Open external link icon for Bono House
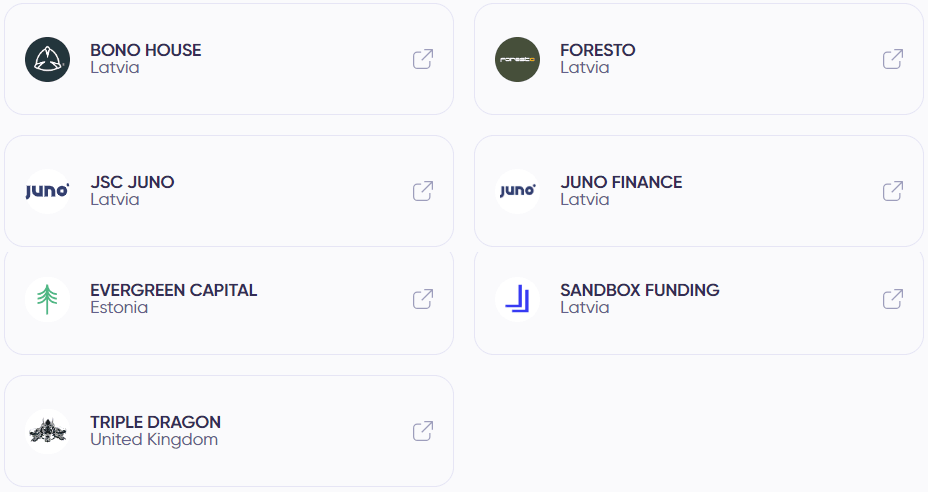The image size is (928, 492). click(x=423, y=59)
